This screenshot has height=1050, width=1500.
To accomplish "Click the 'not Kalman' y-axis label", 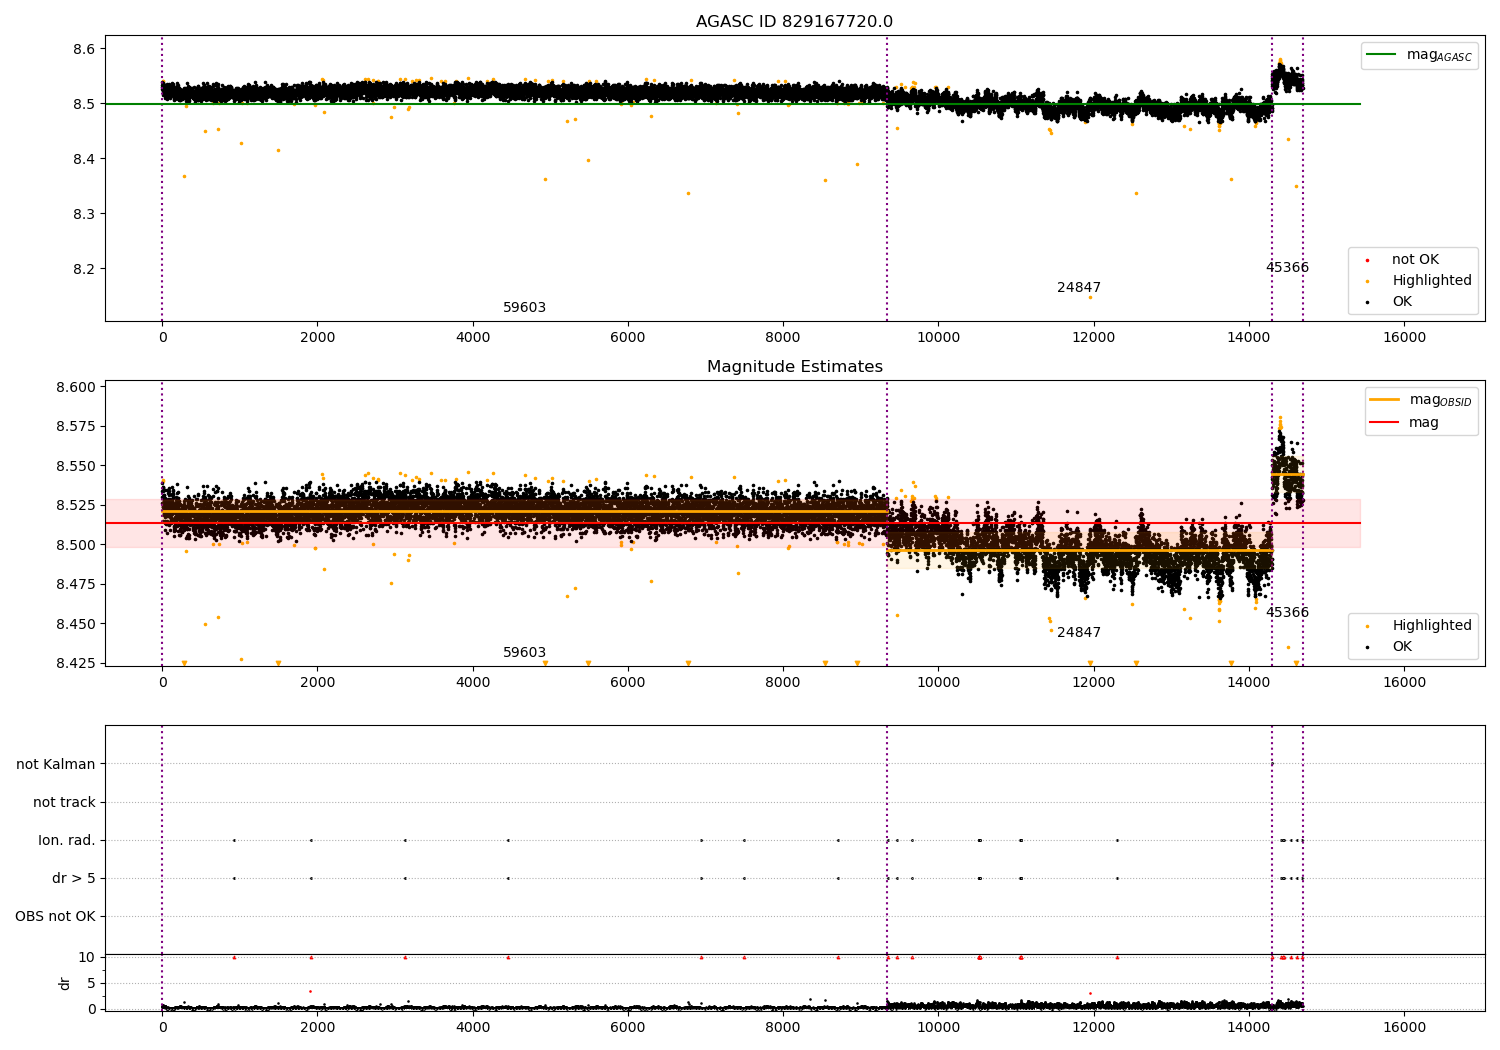I will (56, 765).
